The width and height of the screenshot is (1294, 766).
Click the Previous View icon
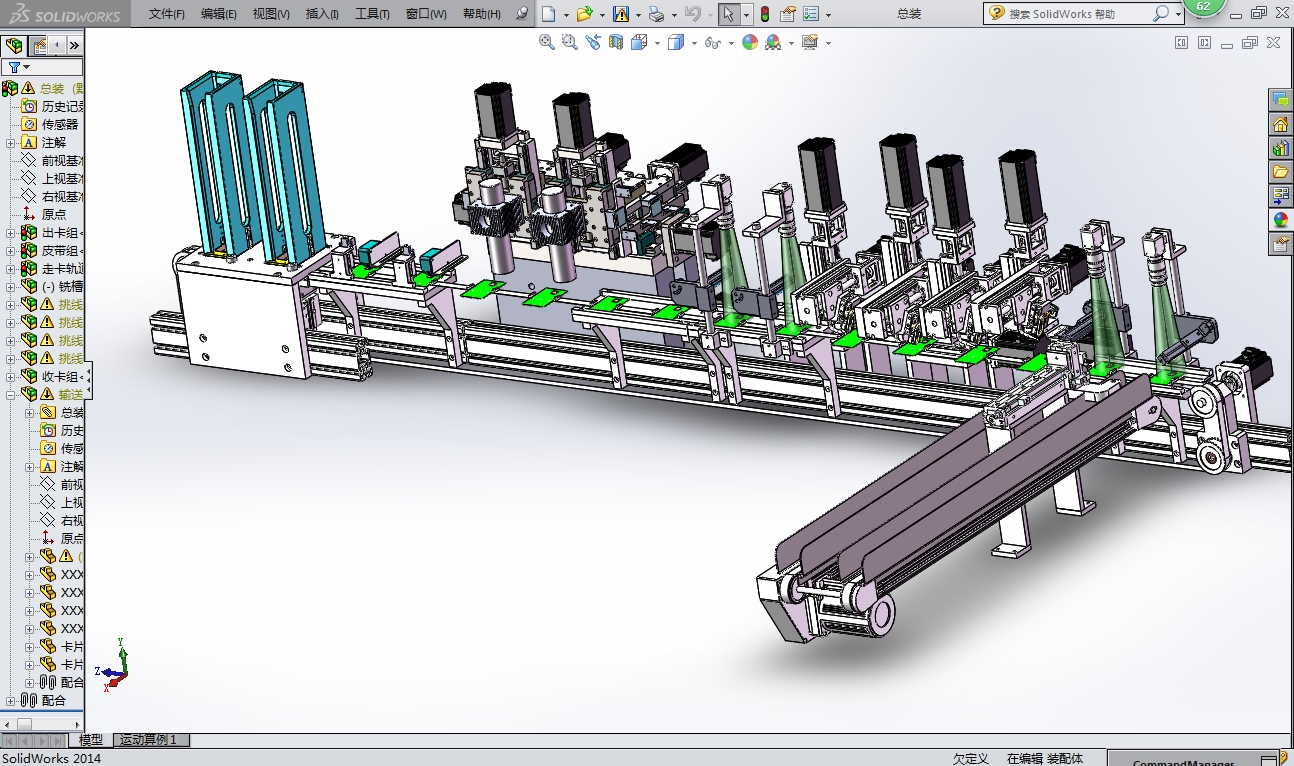(x=593, y=42)
